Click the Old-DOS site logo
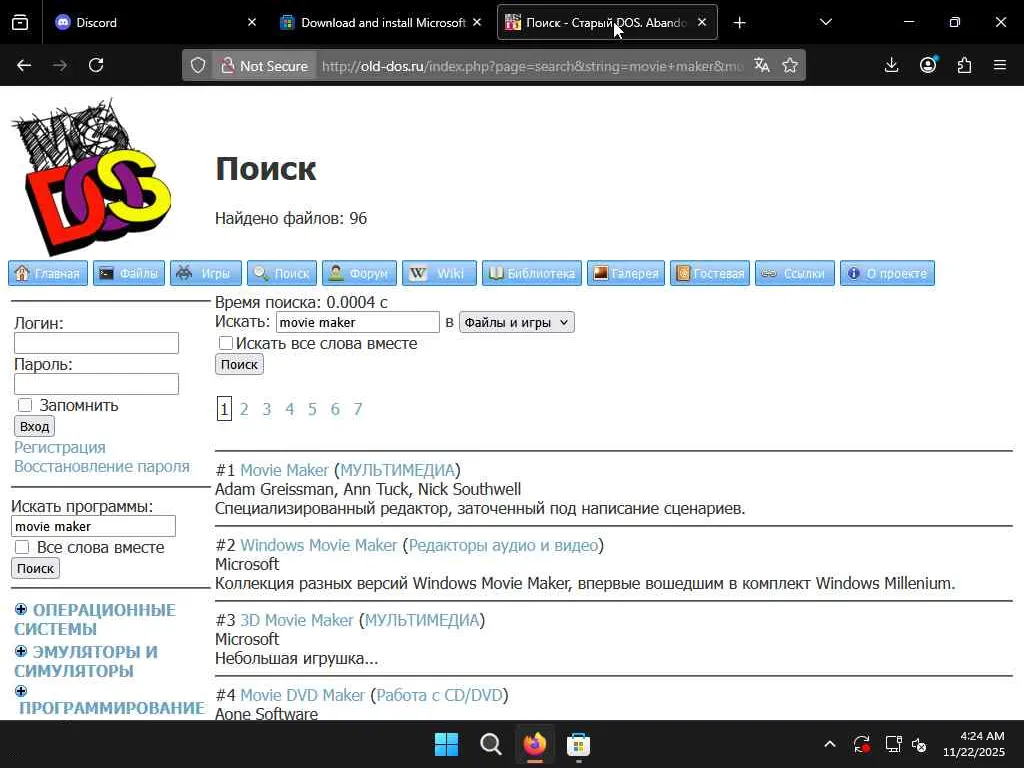 click(x=91, y=176)
